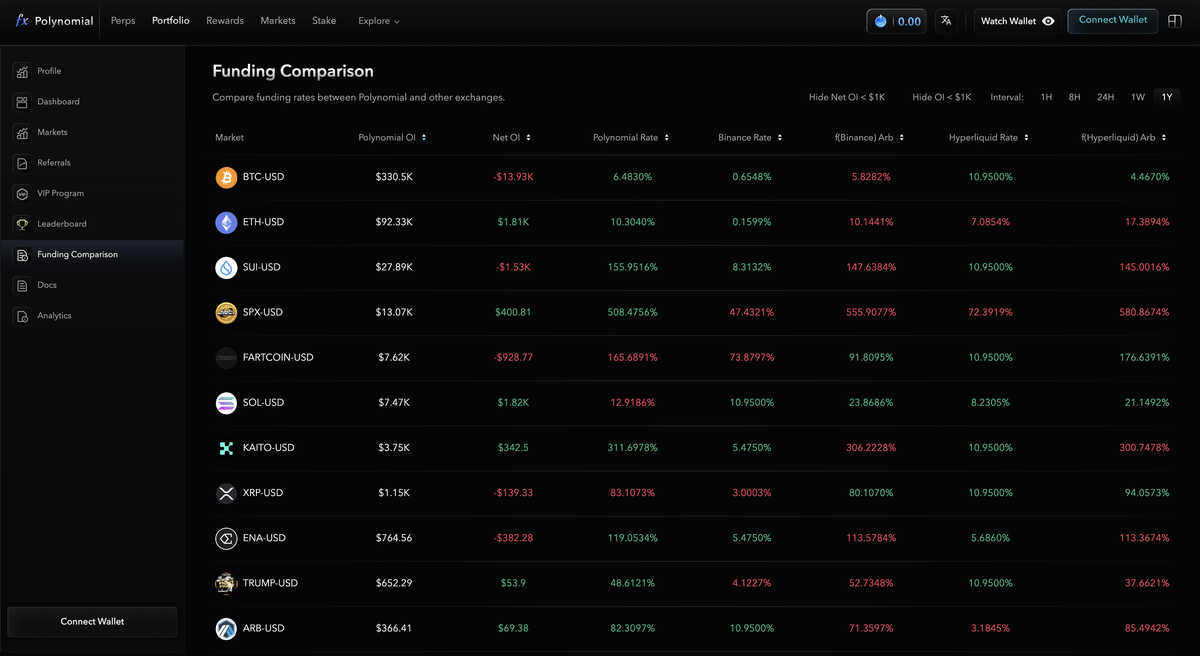
Task: Click the SOL-USD market name
Action: point(263,402)
